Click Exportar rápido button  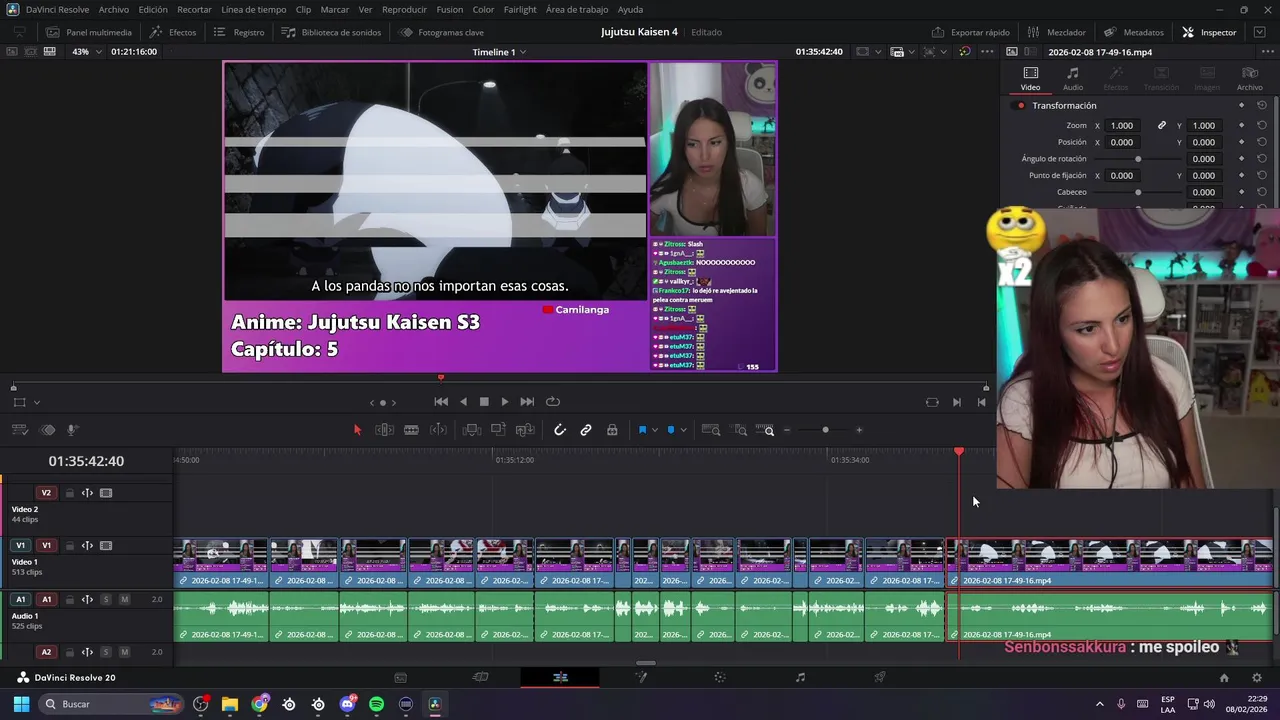(x=971, y=32)
